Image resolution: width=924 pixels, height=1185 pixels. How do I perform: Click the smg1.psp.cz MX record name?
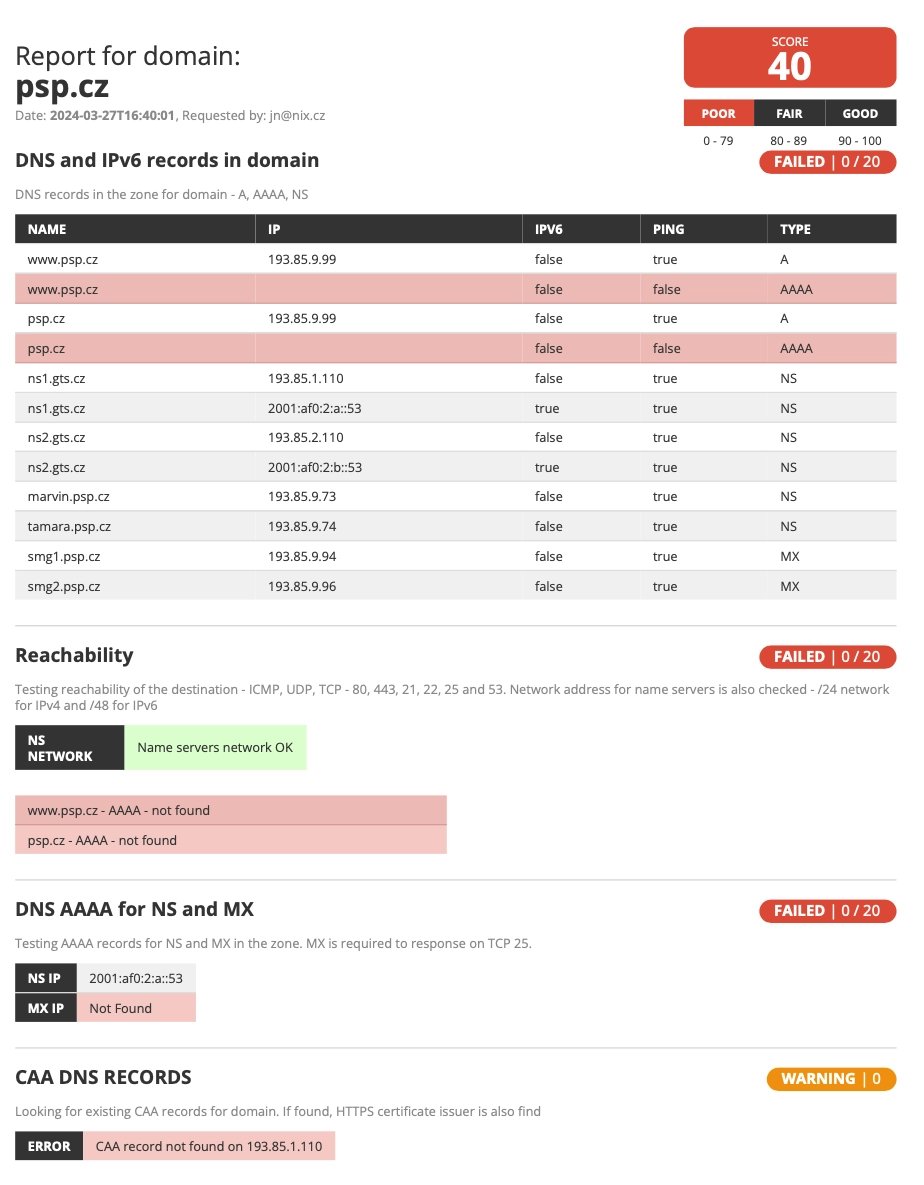point(64,557)
